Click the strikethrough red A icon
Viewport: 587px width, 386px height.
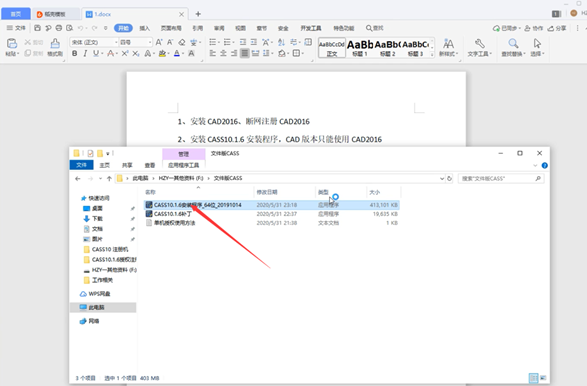pyautogui.click(x=110, y=54)
